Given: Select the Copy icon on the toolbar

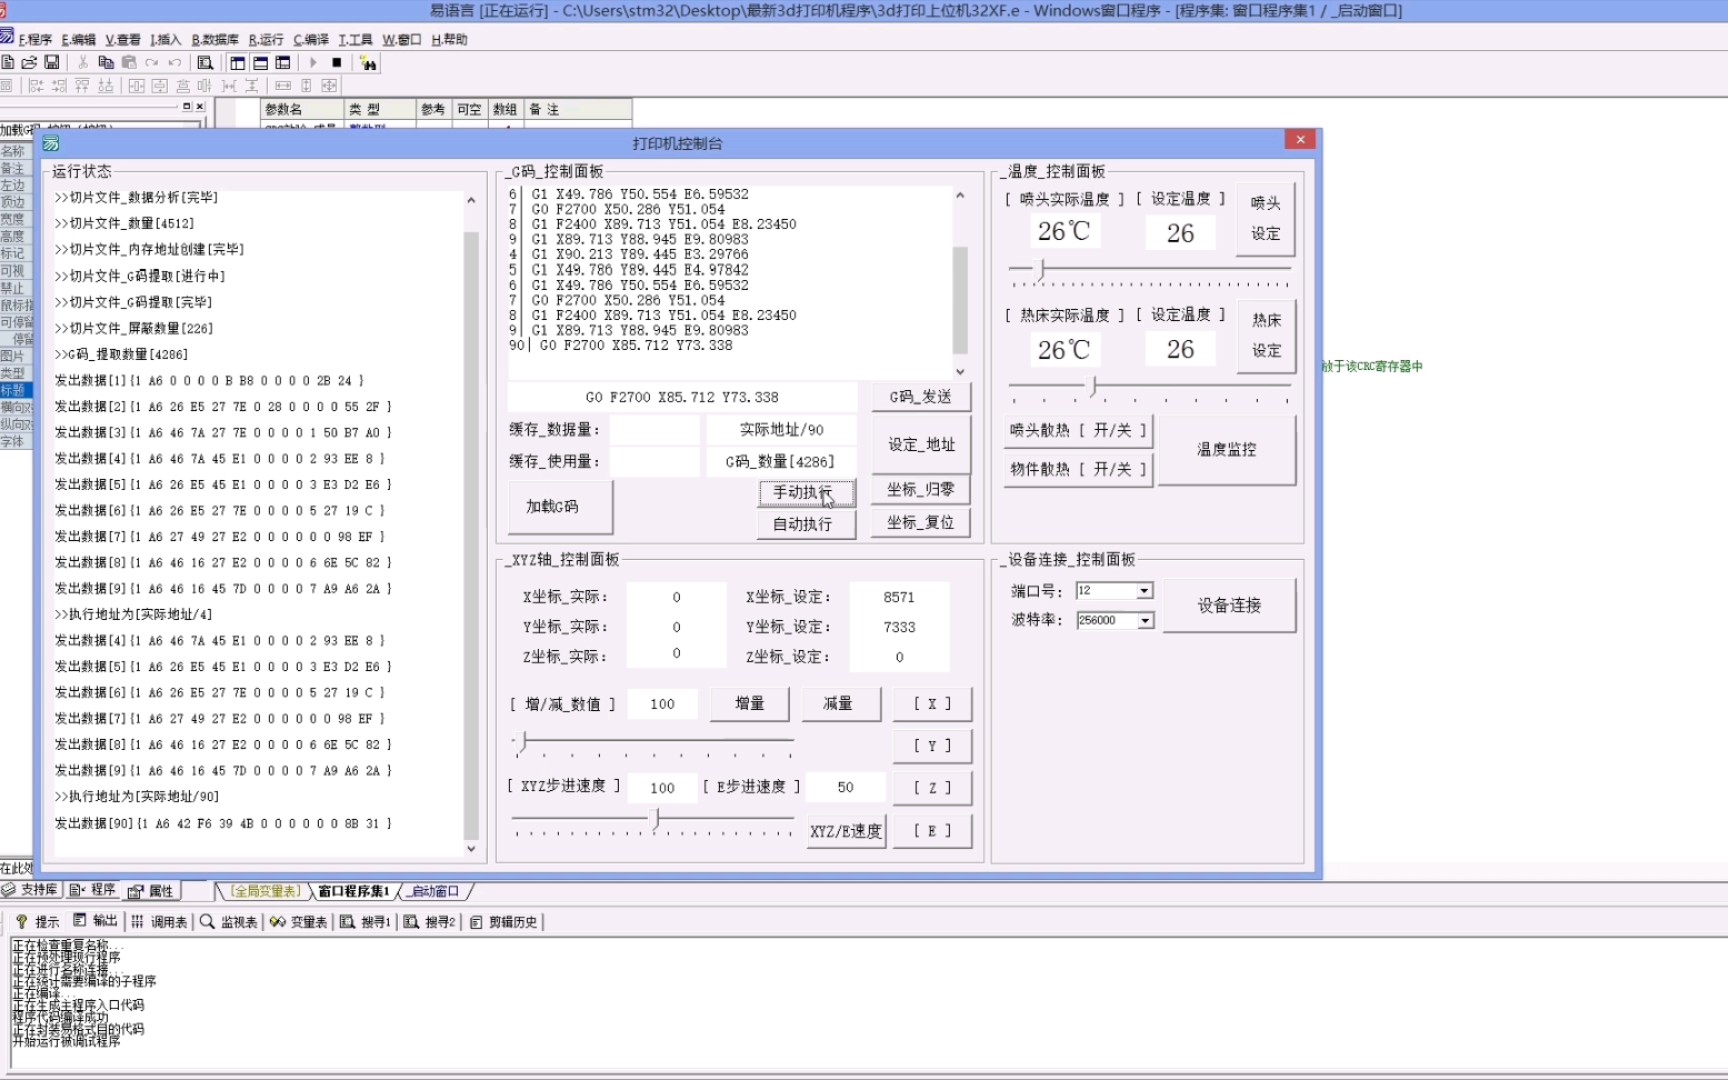Looking at the screenshot, I should [107, 62].
